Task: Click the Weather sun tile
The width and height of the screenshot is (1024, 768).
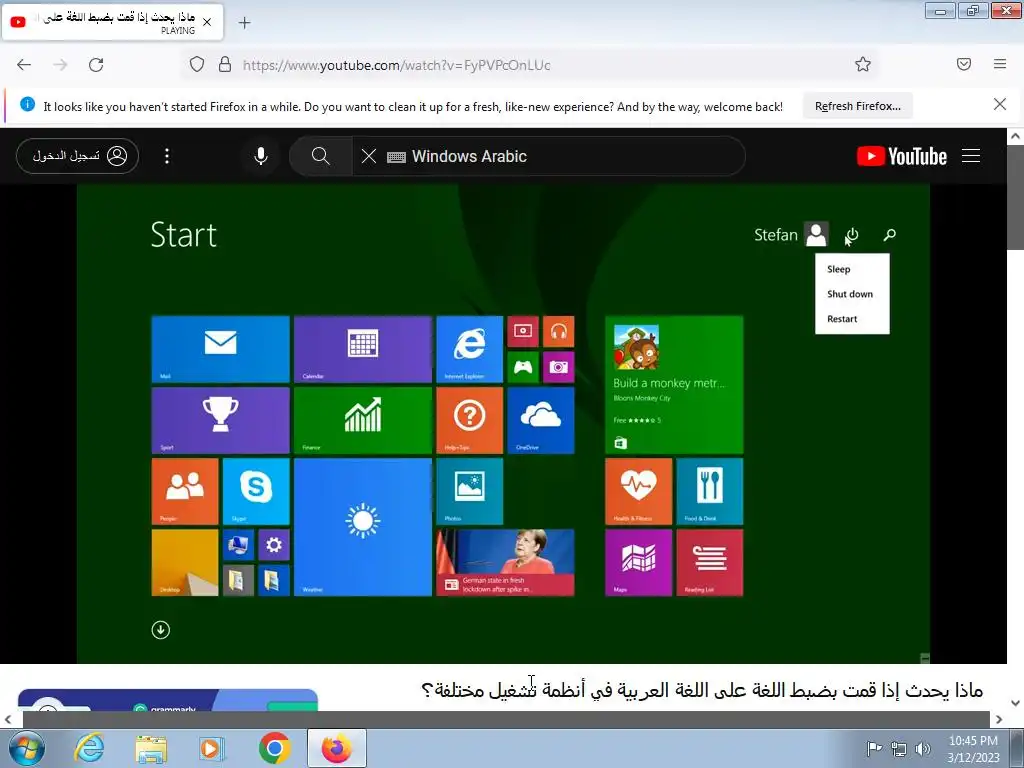Action: (362, 526)
